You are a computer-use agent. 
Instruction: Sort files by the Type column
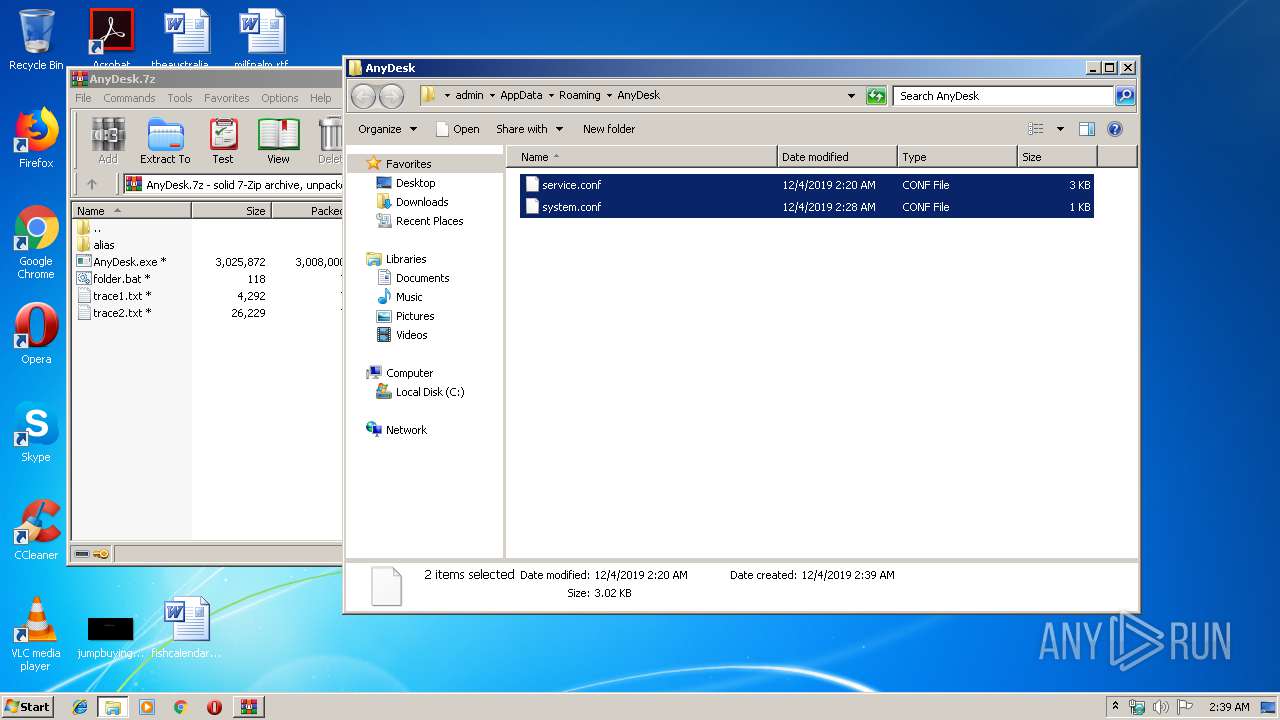pos(957,157)
